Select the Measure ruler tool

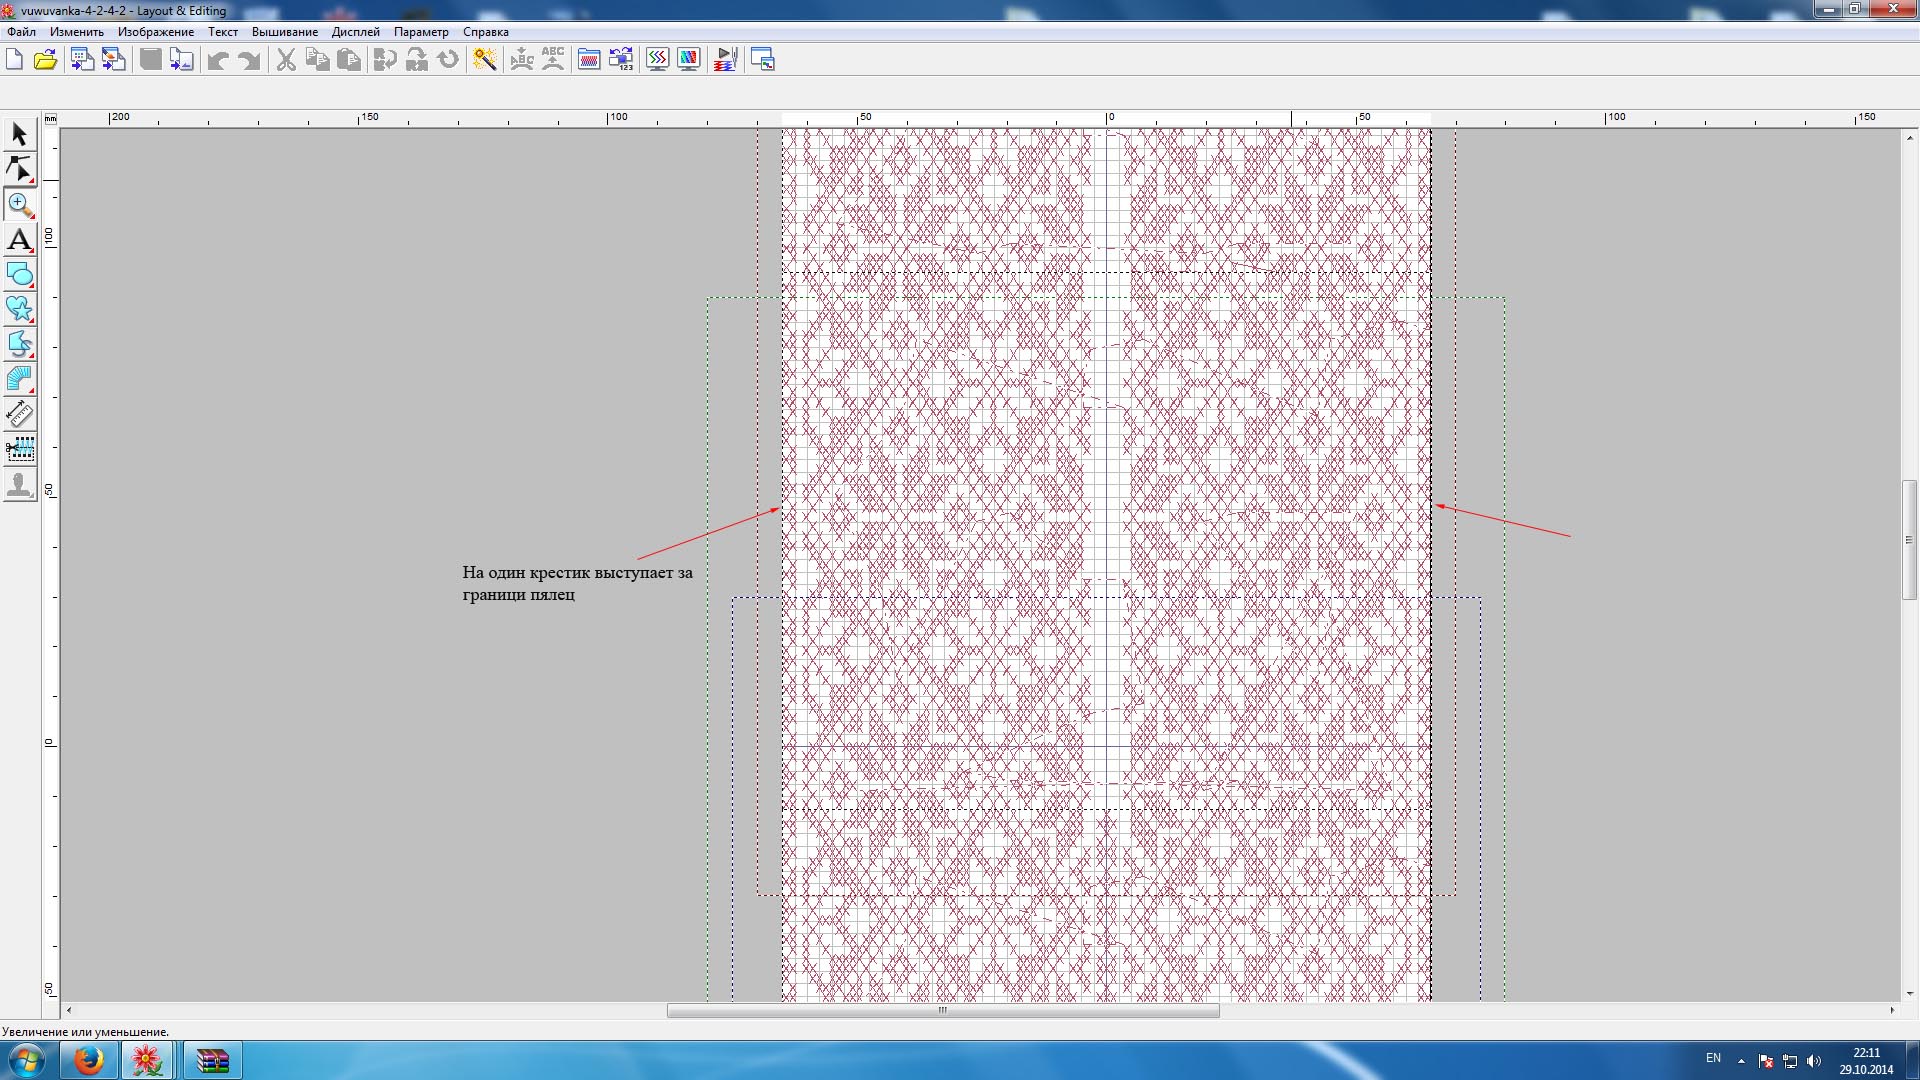click(x=19, y=413)
